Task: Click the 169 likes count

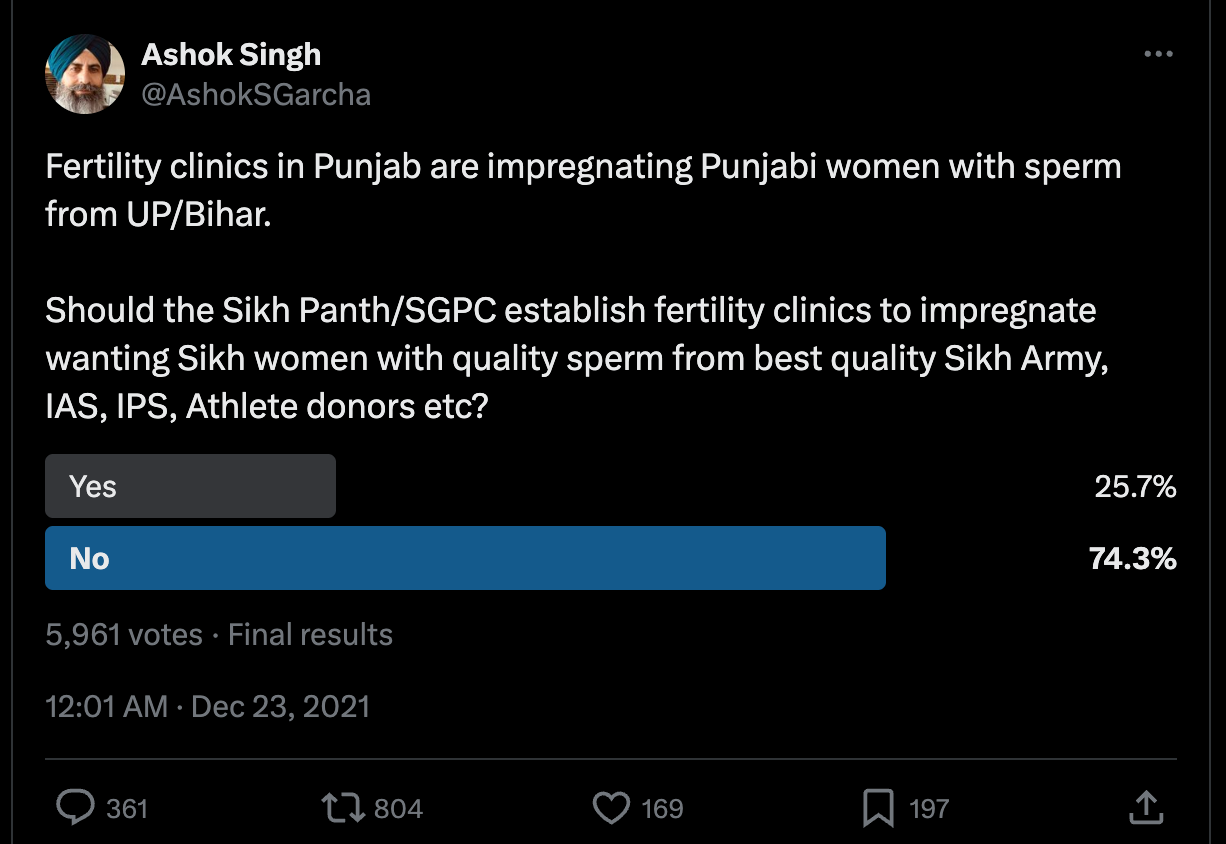Action: [662, 808]
